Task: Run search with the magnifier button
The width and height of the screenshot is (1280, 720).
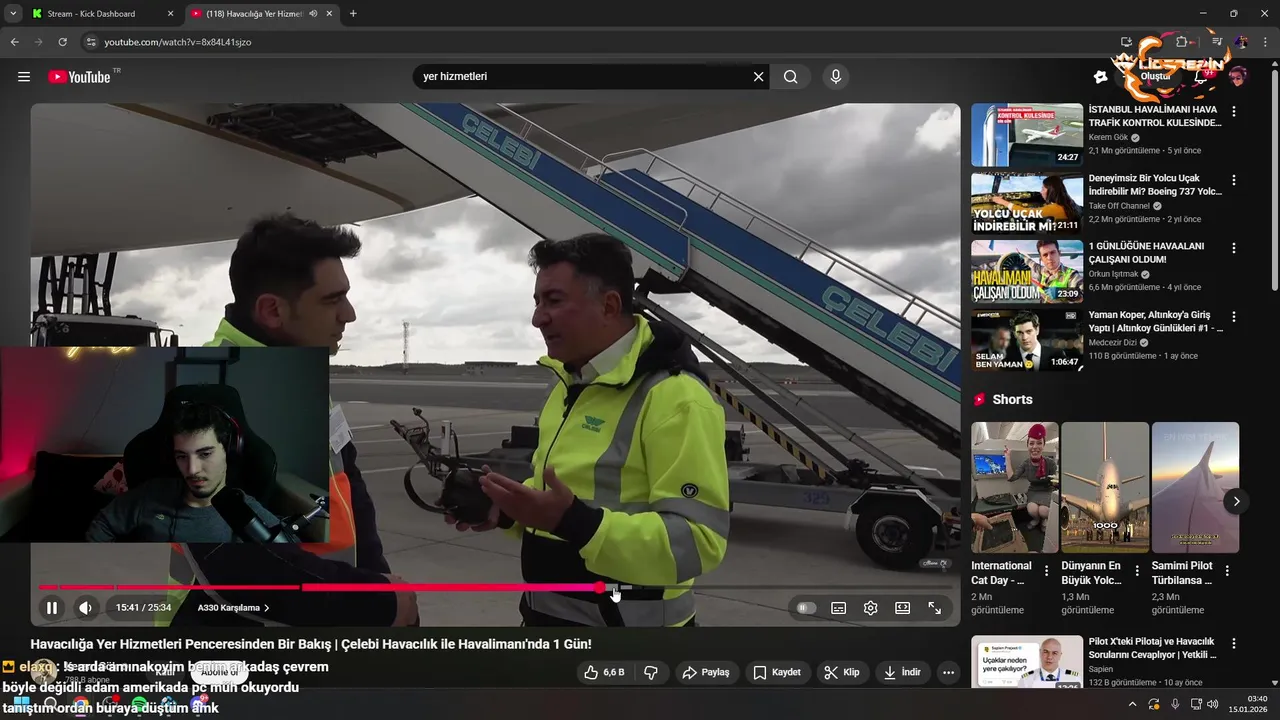Action: [791, 77]
